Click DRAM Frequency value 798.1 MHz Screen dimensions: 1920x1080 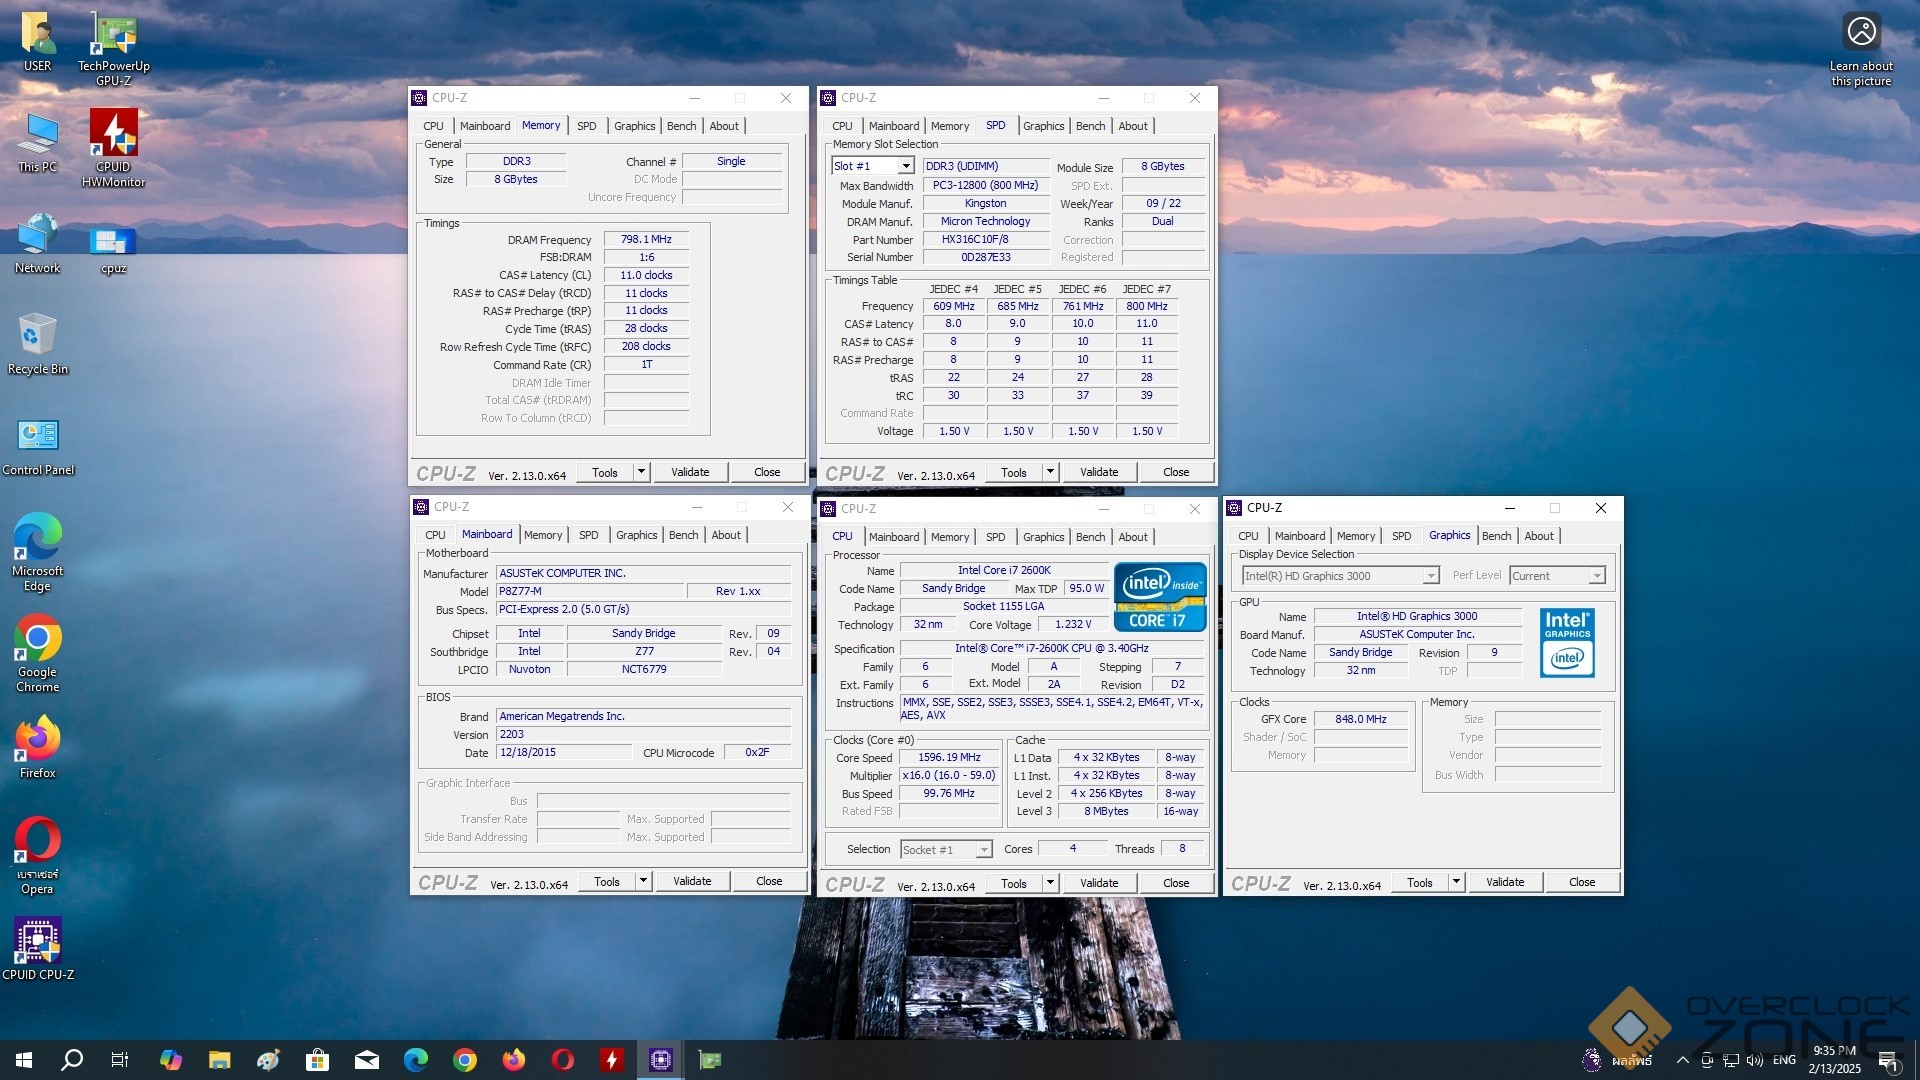pyautogui.click(x=646, y=239)
